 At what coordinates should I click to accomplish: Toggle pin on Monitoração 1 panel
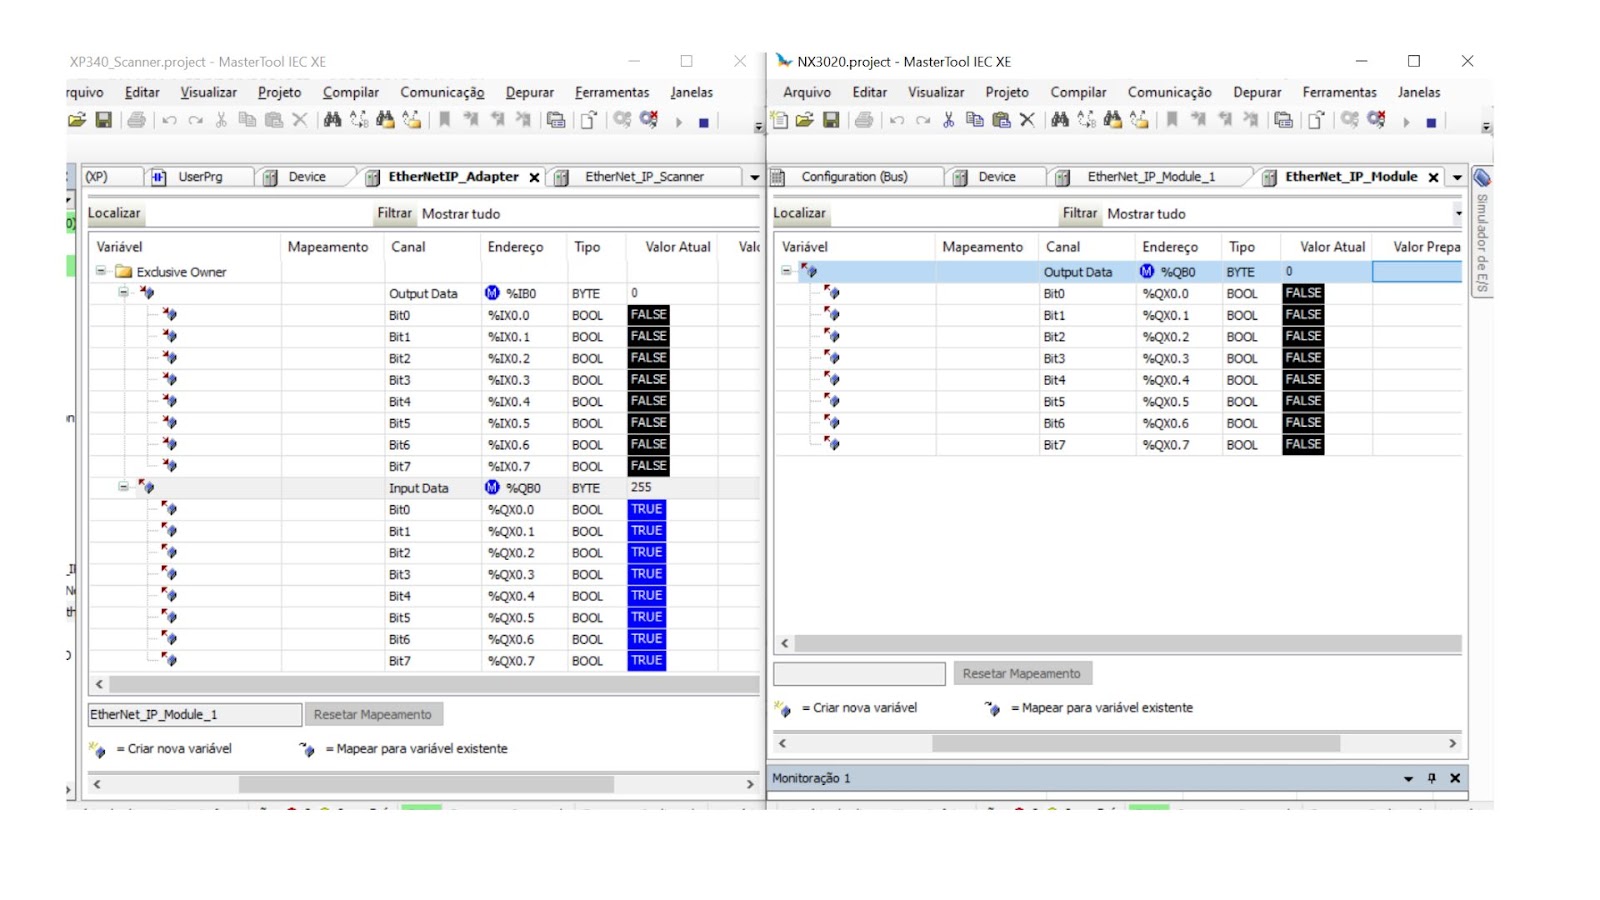click(1432, 778)
